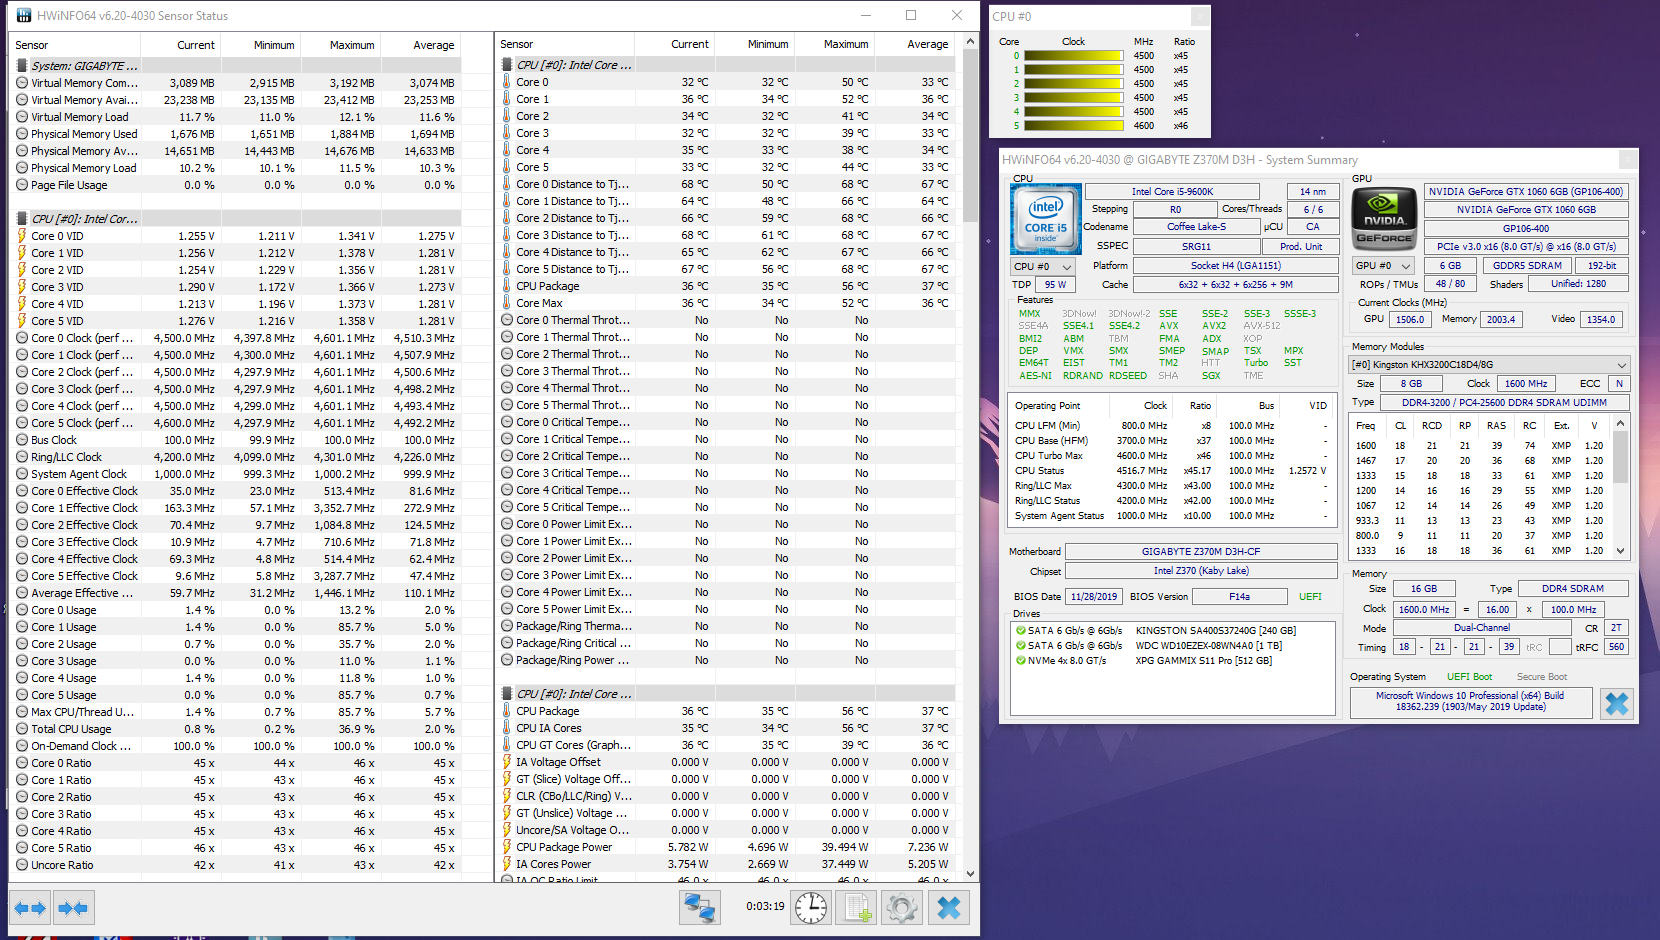Click Core 5 clock bar in CPU #0 window

pyautogui.click(x=1075, y=126)
